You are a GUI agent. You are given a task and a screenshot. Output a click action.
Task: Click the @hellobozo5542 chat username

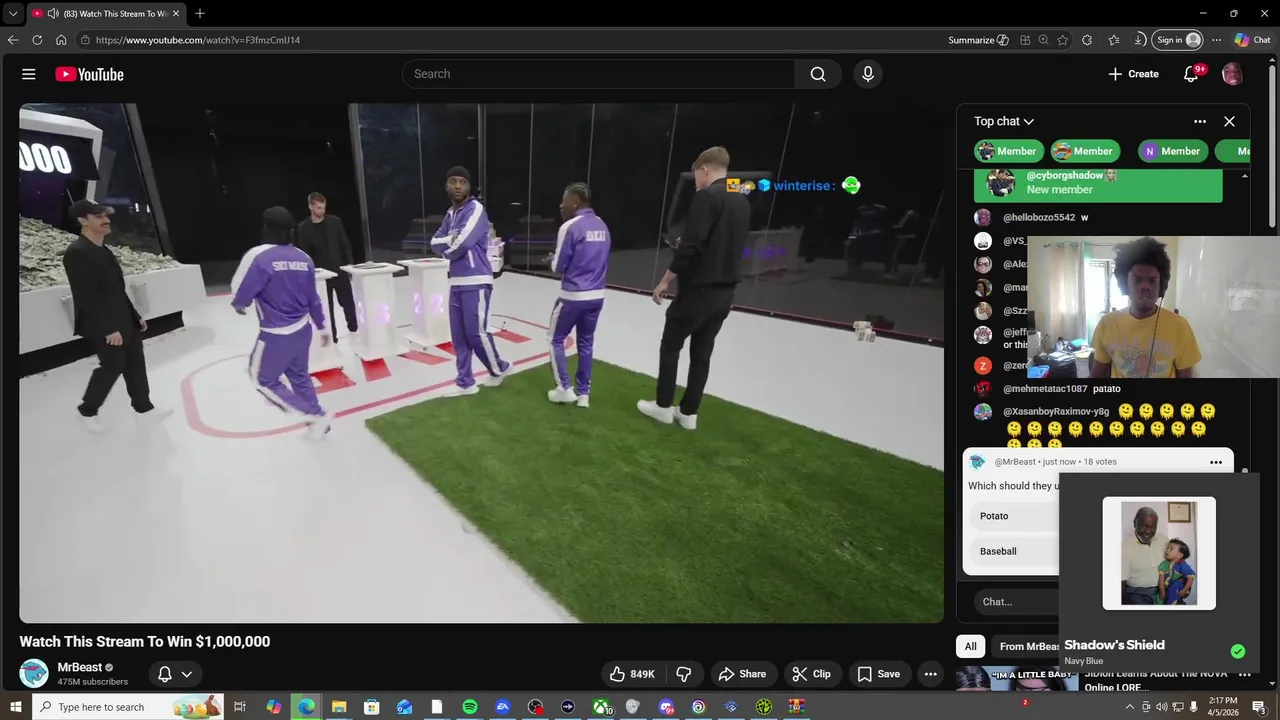1039,217
